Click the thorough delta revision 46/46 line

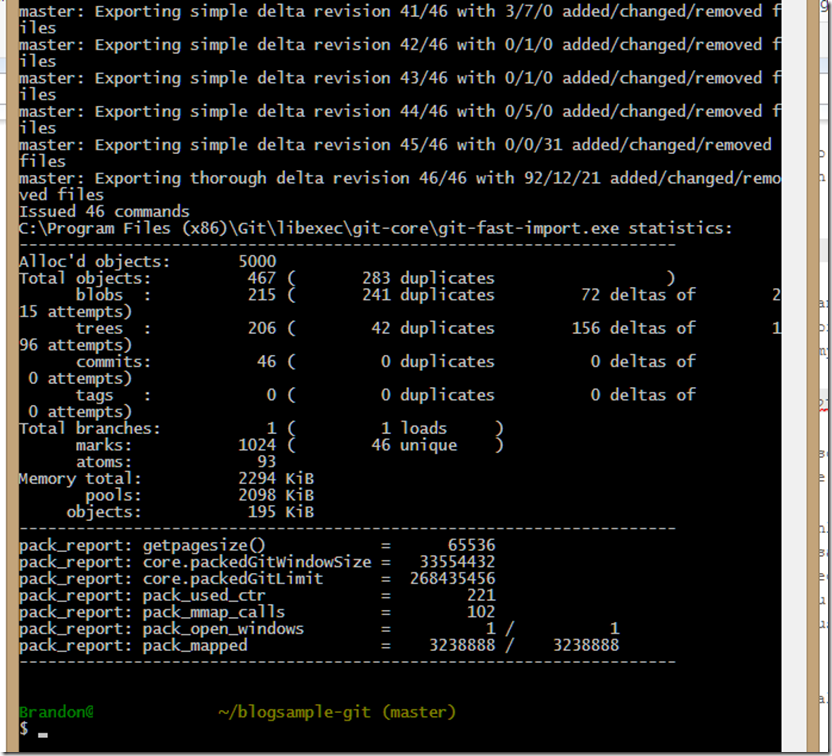pos(400,187)
